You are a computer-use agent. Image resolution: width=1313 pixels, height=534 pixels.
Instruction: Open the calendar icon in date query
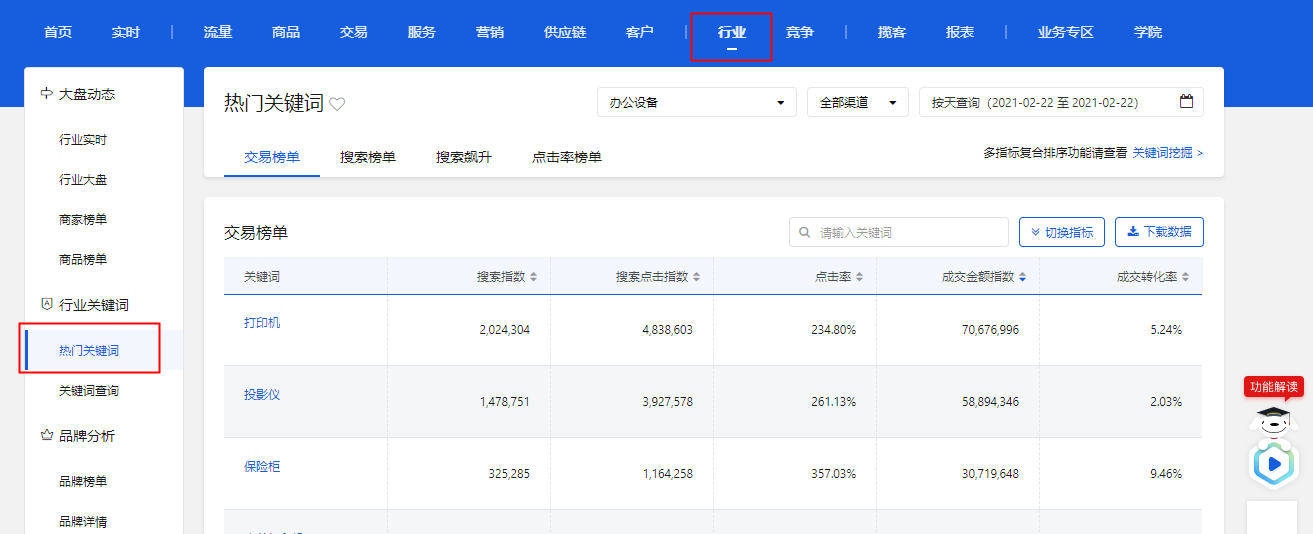pos(1187,101)
